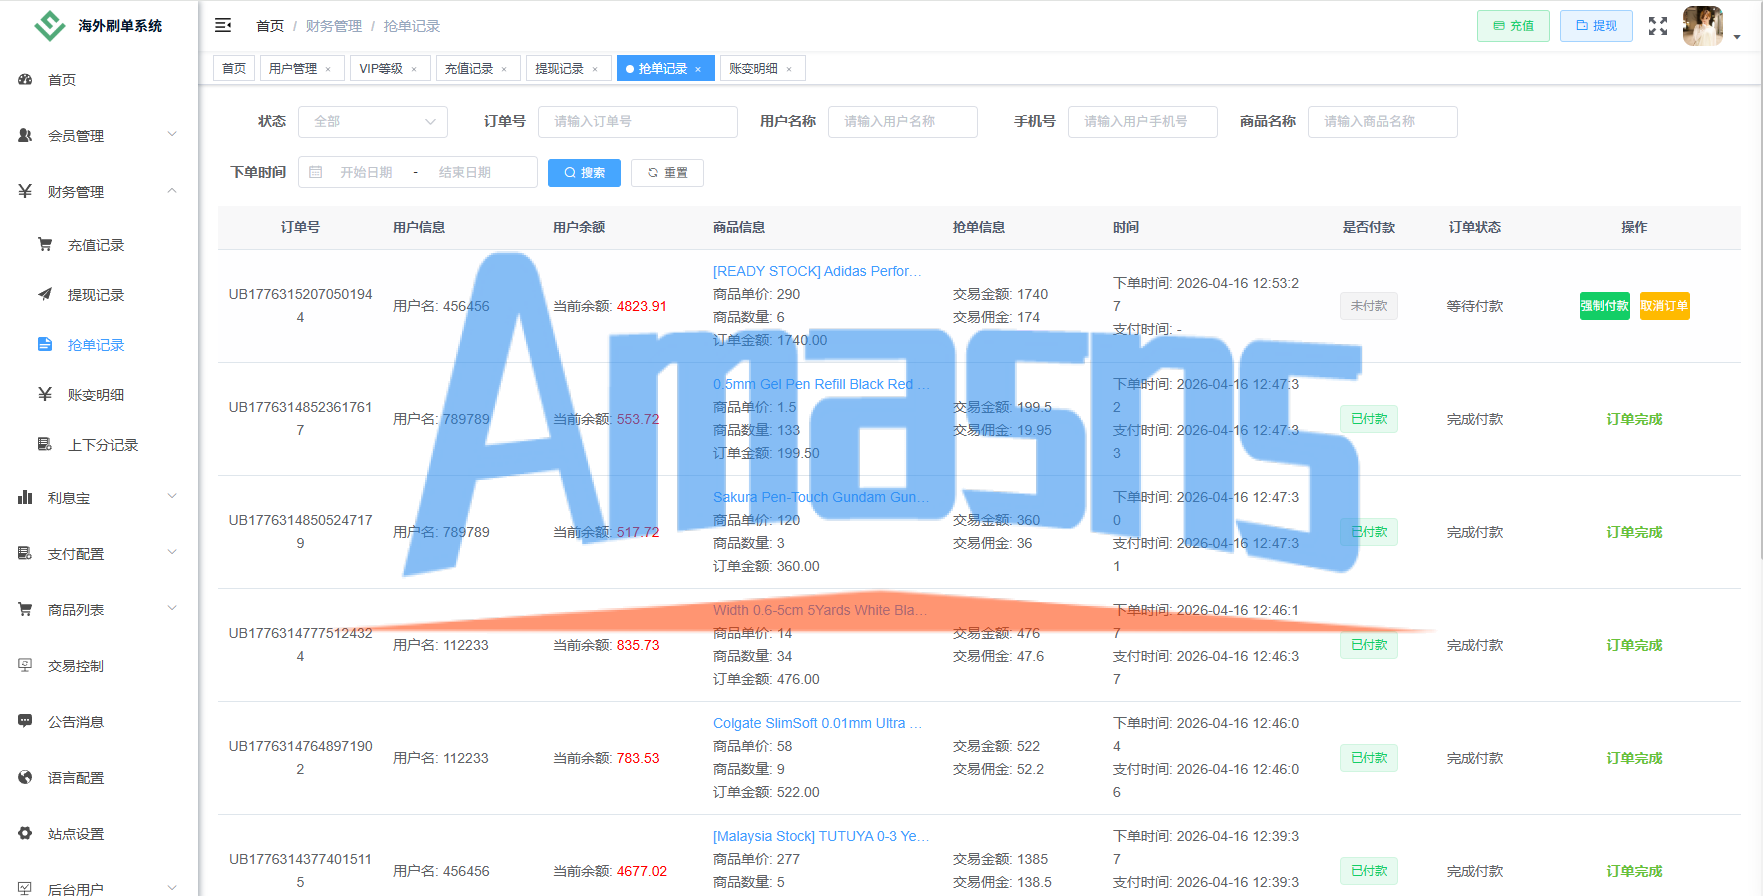Expand the 利息宝 menu chevron

point(172,496)
